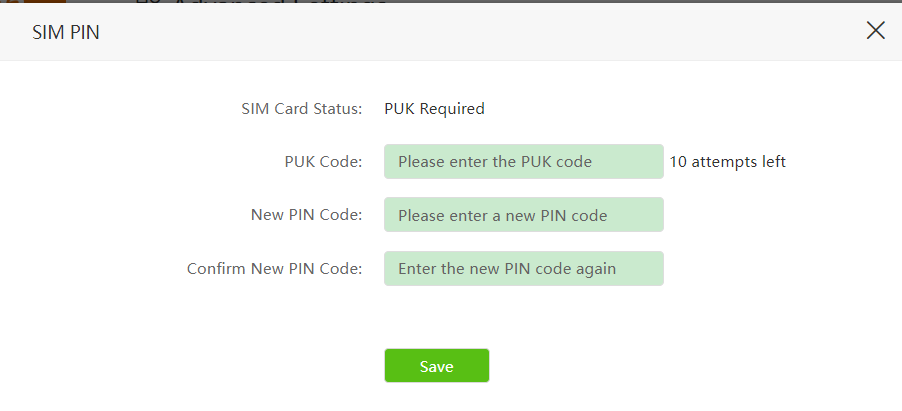The width and height of the screenshot is (902, 411).
Task: Click the PUK Code label
Action: tap(323, 162)
